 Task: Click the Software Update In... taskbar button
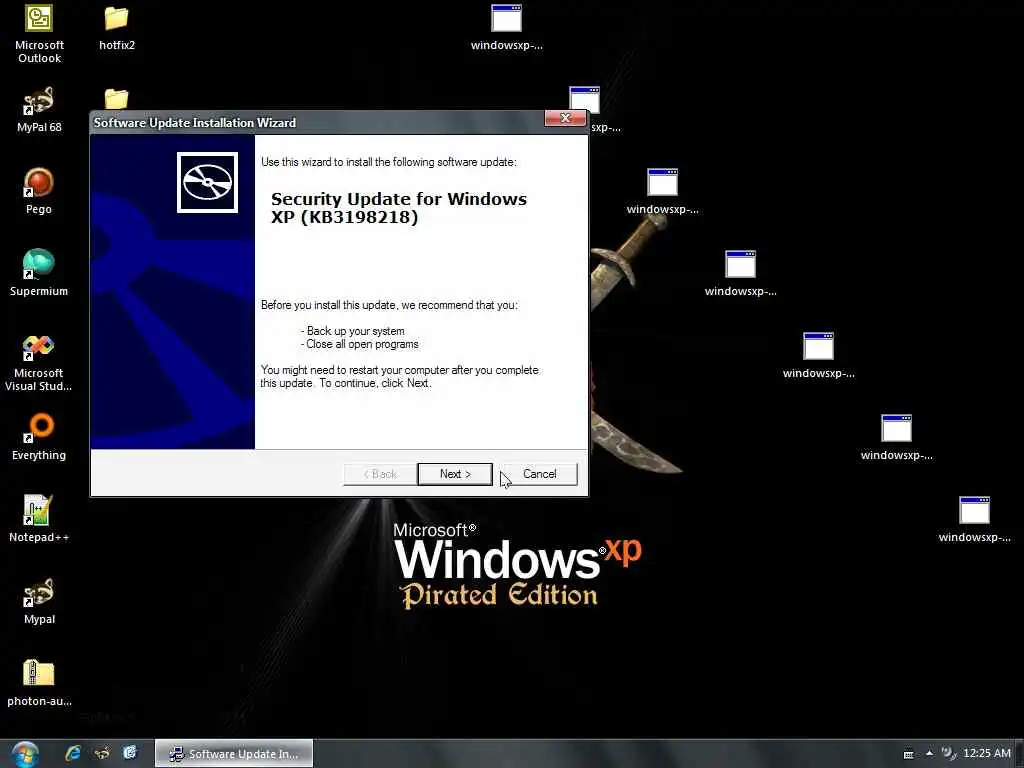234,754
